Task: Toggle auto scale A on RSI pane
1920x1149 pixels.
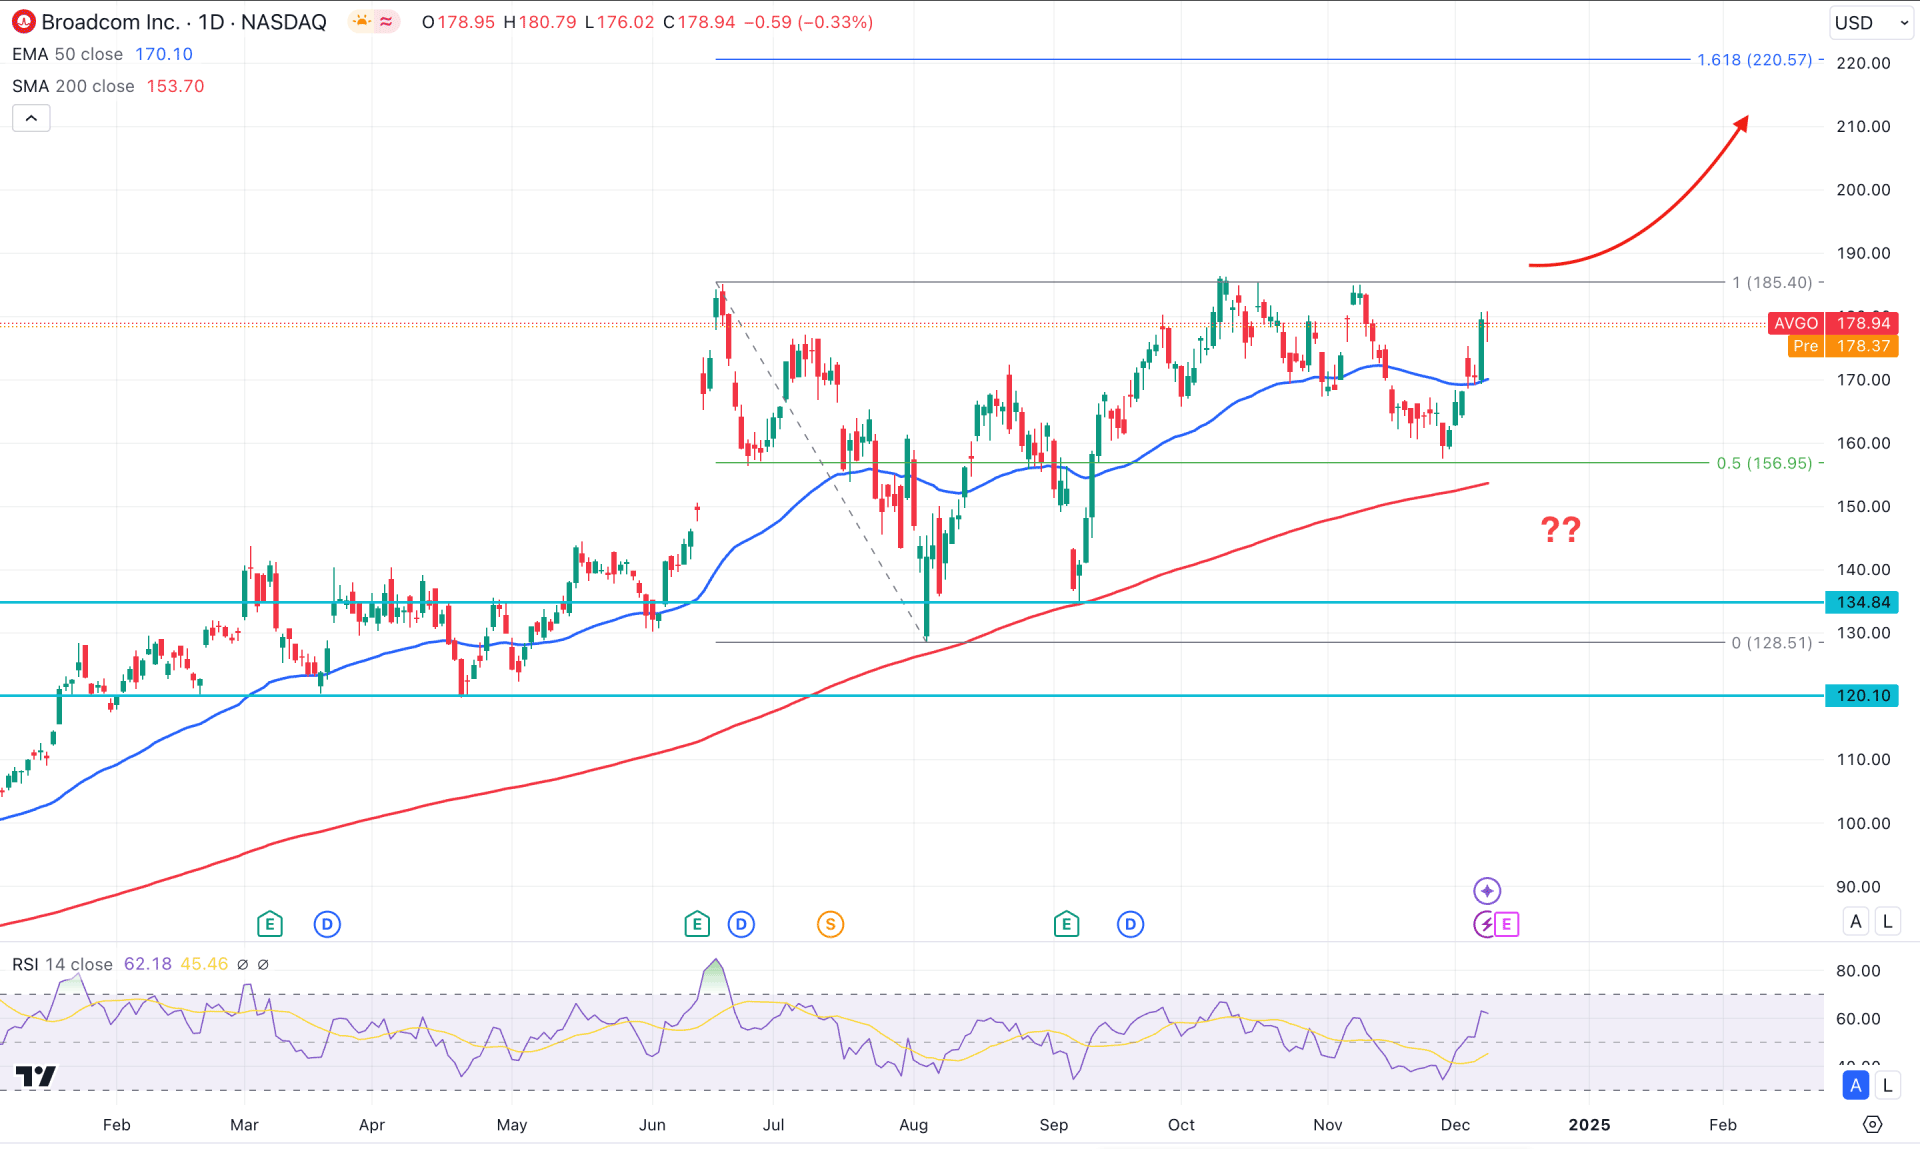Action: [1856, 1085]
